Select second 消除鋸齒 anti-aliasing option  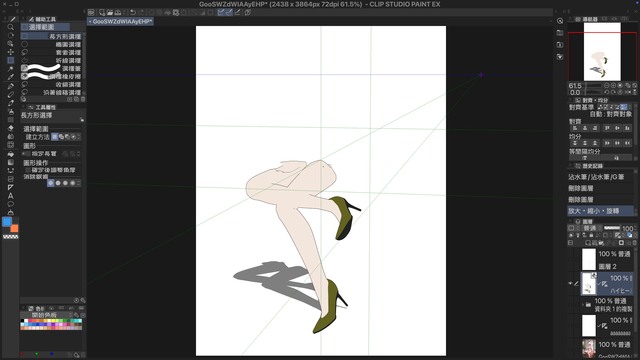coord(58,183)
